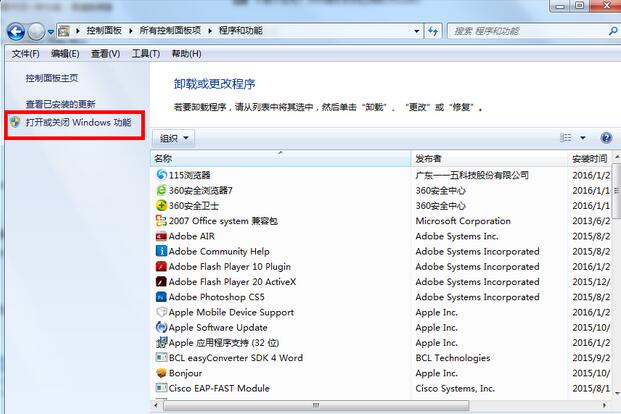Viewport: 621px width, 414px height.
Task: Click the 程序和功能 breadcrumb
Action: click(x=241, y=31)
